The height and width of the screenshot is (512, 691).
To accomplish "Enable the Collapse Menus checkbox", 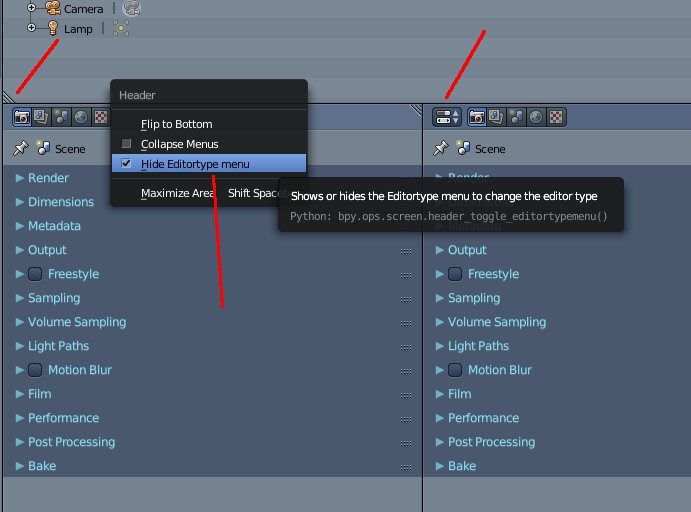I will point(126,144).
